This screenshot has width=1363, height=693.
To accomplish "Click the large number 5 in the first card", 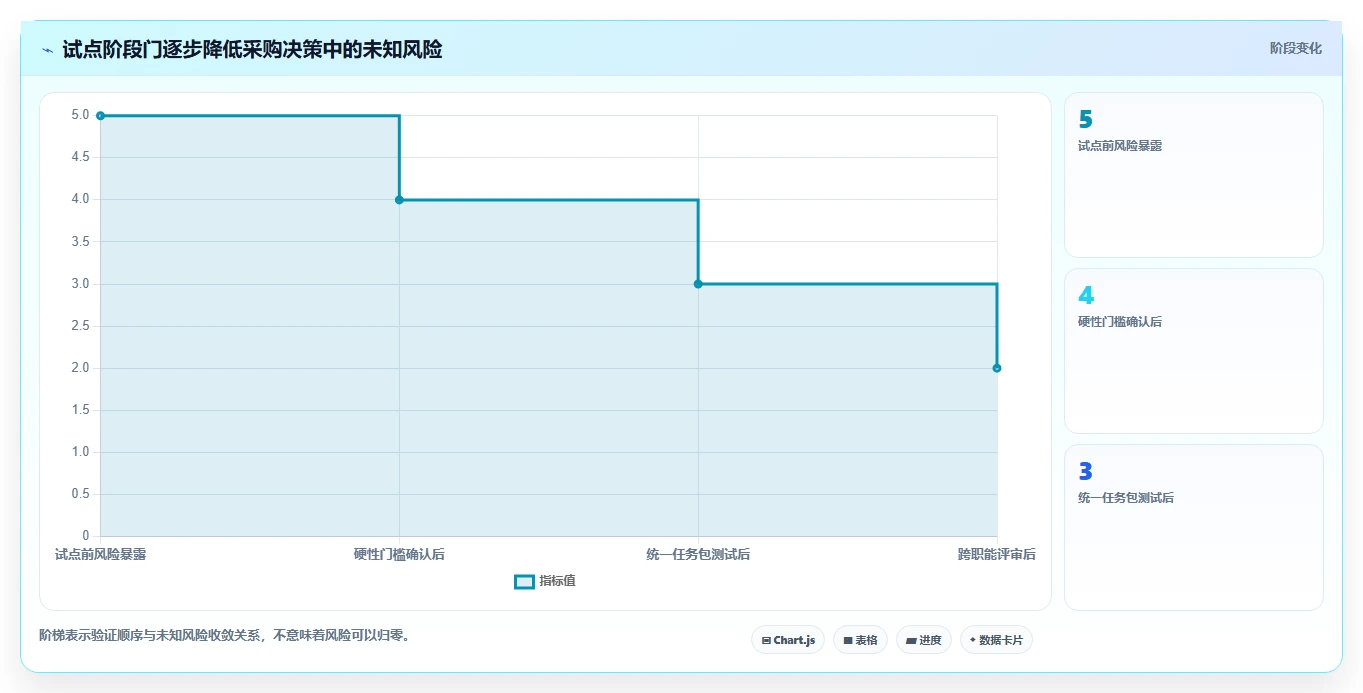I will (1085, 119).
